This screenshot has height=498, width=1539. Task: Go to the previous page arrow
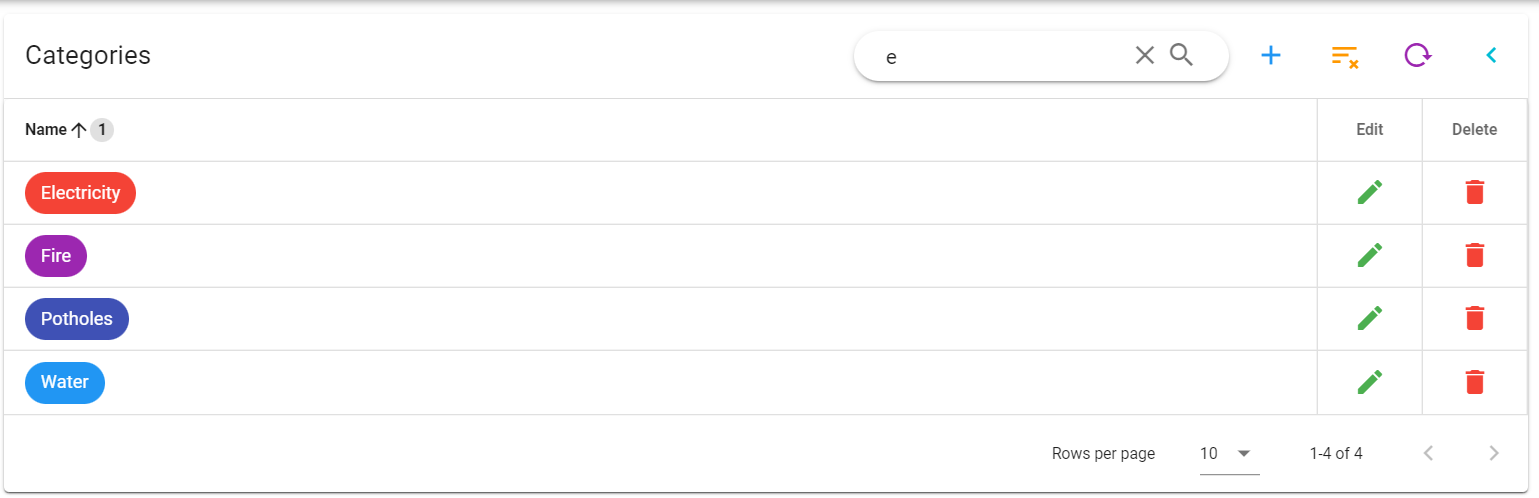coord(1429,454)
